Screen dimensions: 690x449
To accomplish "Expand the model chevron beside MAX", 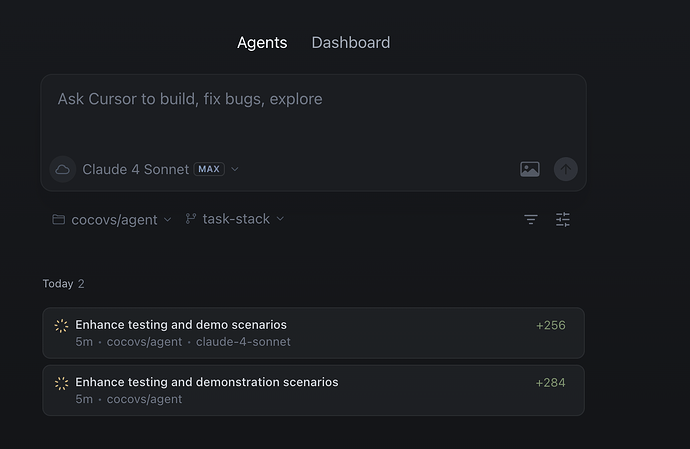I will (x=235, y=169).
